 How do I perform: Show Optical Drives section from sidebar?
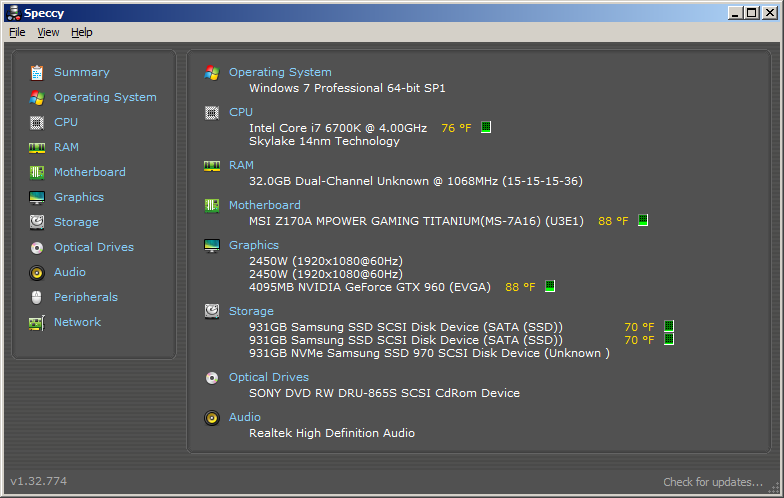tap(94, 247)
